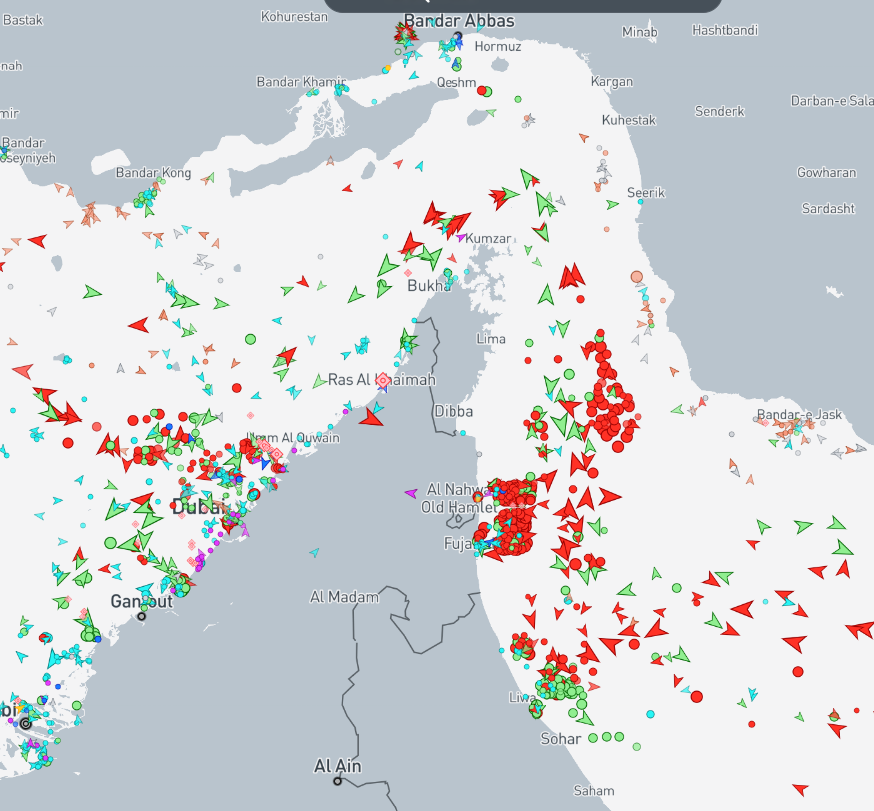Image resolution: width=874 pixels, height=811 pixels.
Task: Click the Bandar Kong label
Action: [153, 173]
